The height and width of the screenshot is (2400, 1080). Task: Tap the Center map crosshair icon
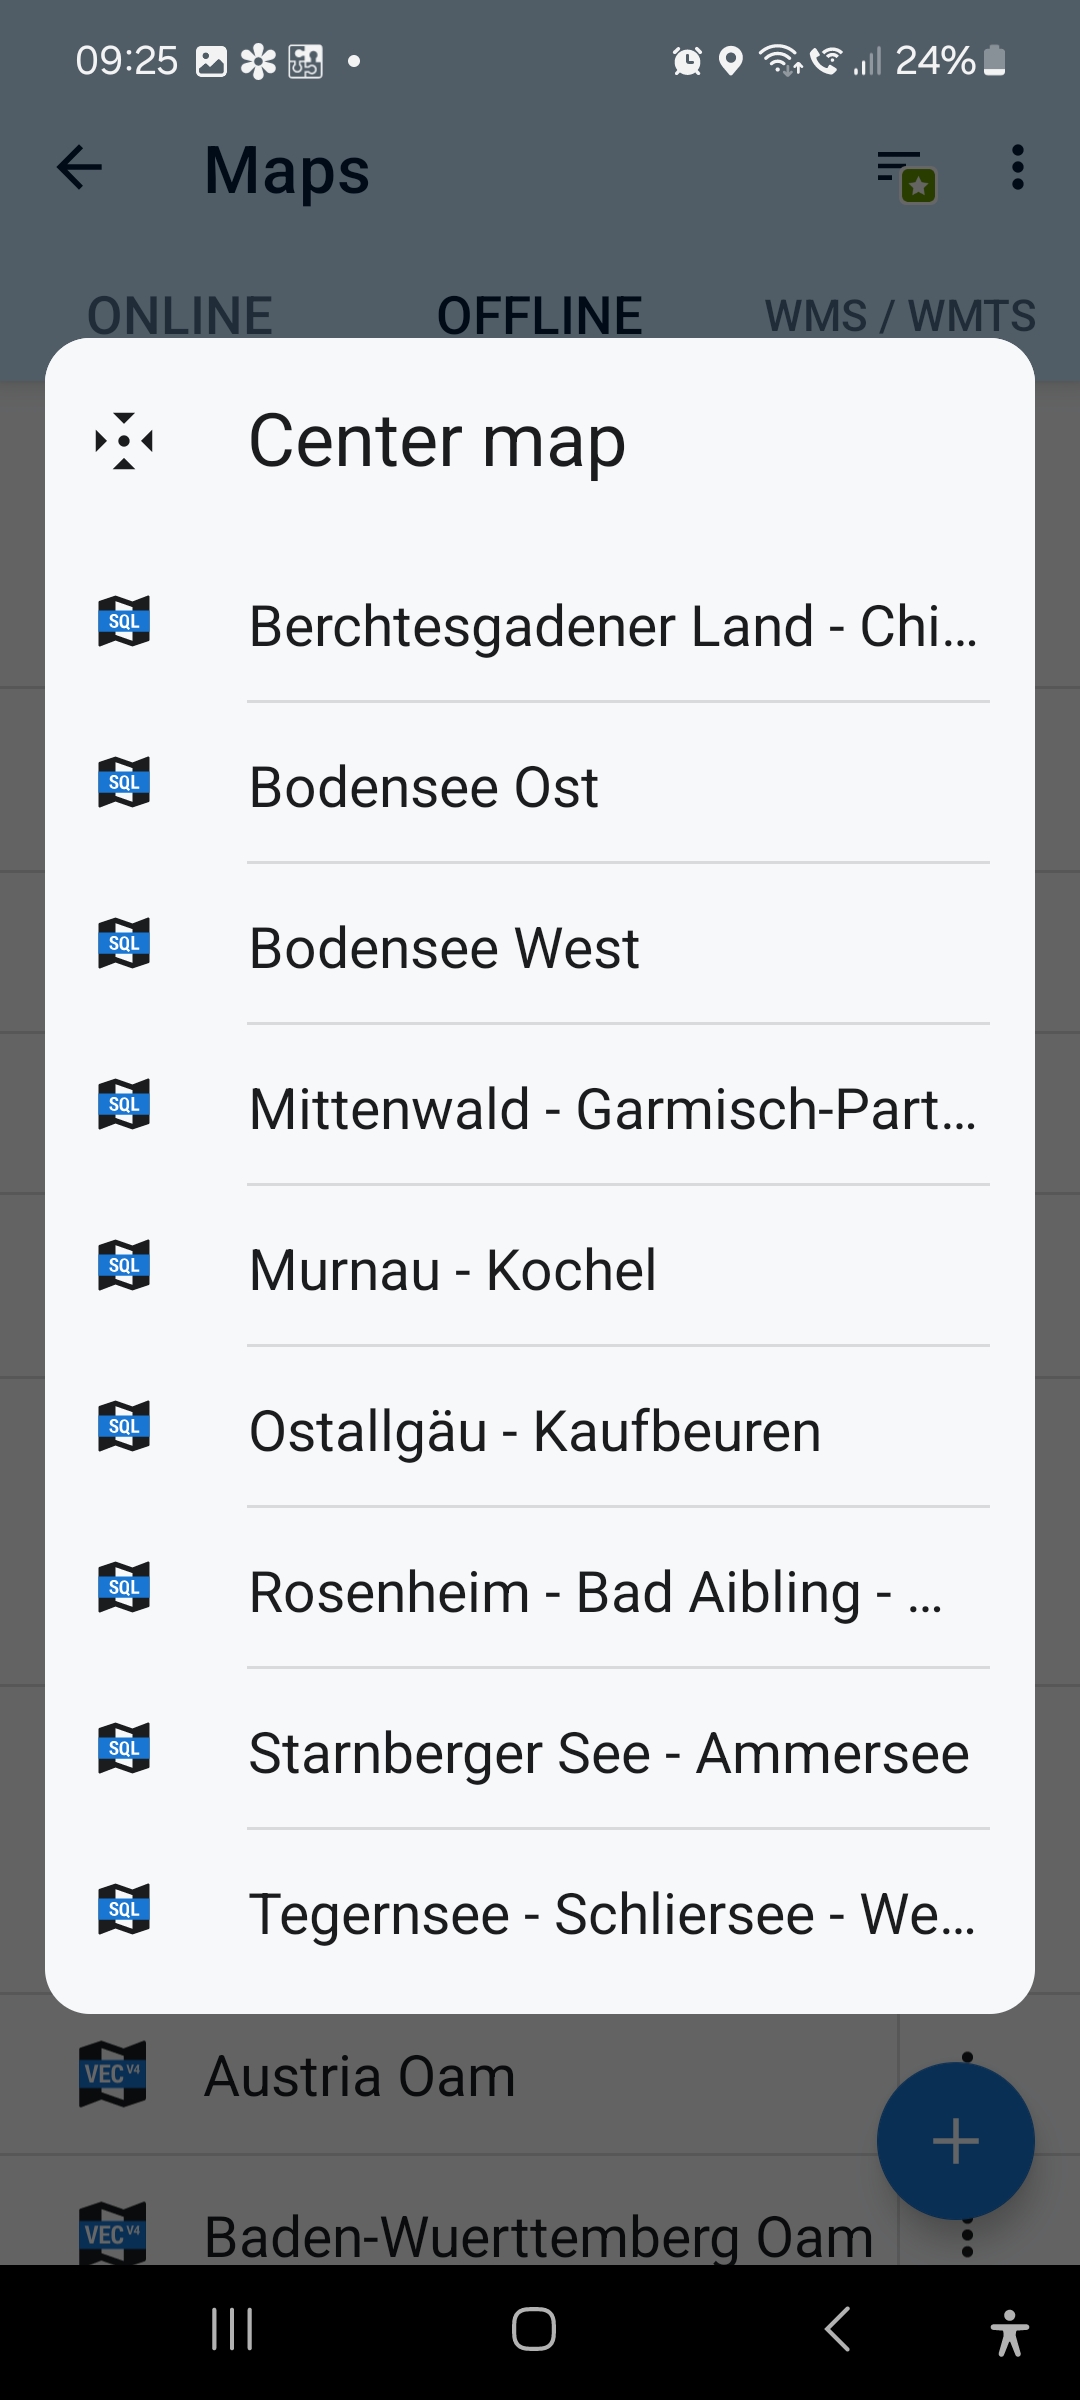124,441
